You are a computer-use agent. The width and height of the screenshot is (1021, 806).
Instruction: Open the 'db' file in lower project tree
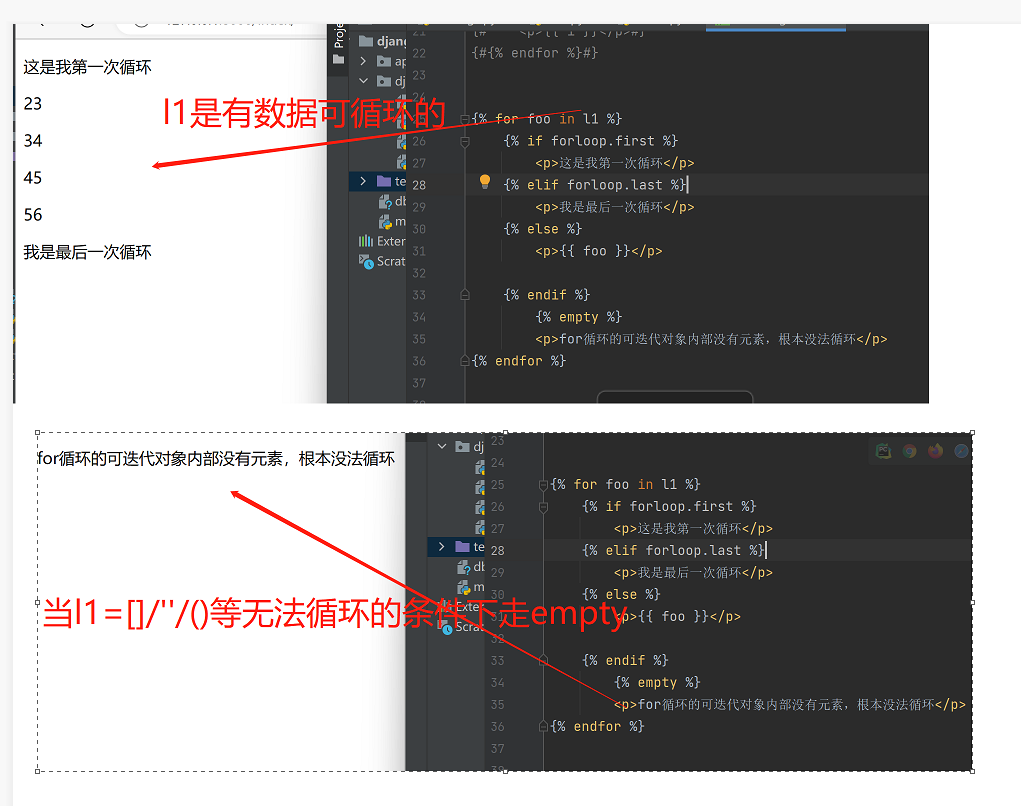point(471,567)
